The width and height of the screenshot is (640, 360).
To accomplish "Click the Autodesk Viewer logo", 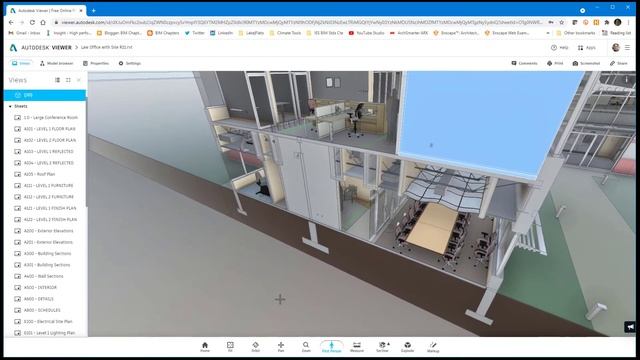I will pyautogui.click(x=40, y=48).
